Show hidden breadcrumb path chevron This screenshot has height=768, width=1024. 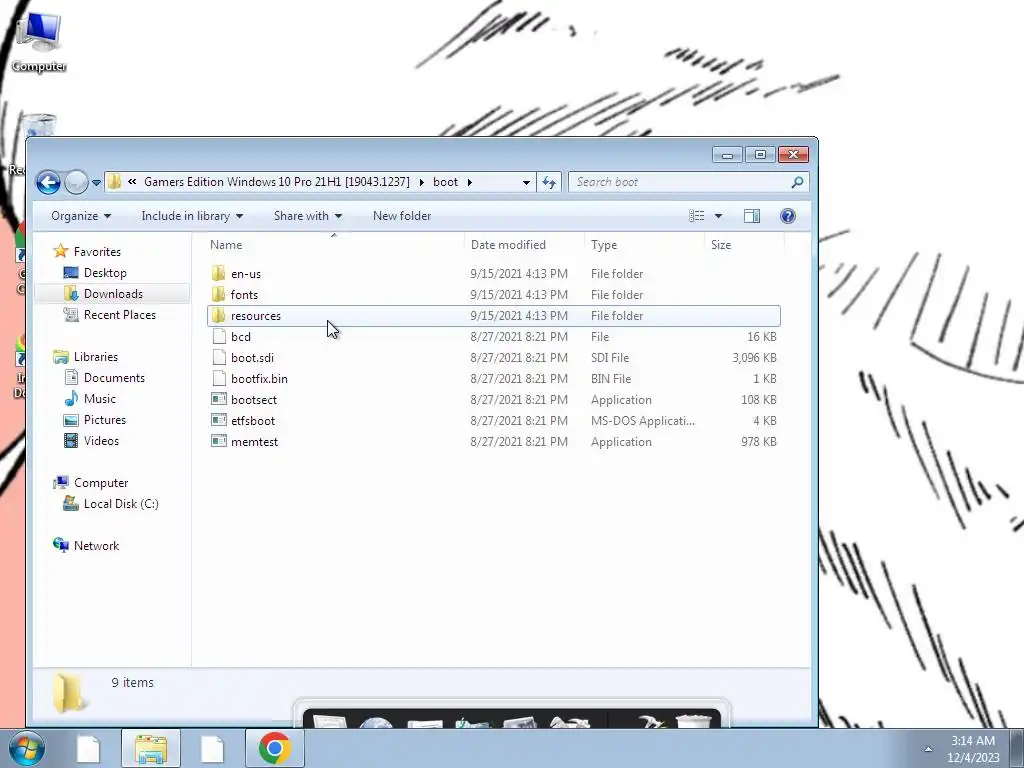click(132, 182)
